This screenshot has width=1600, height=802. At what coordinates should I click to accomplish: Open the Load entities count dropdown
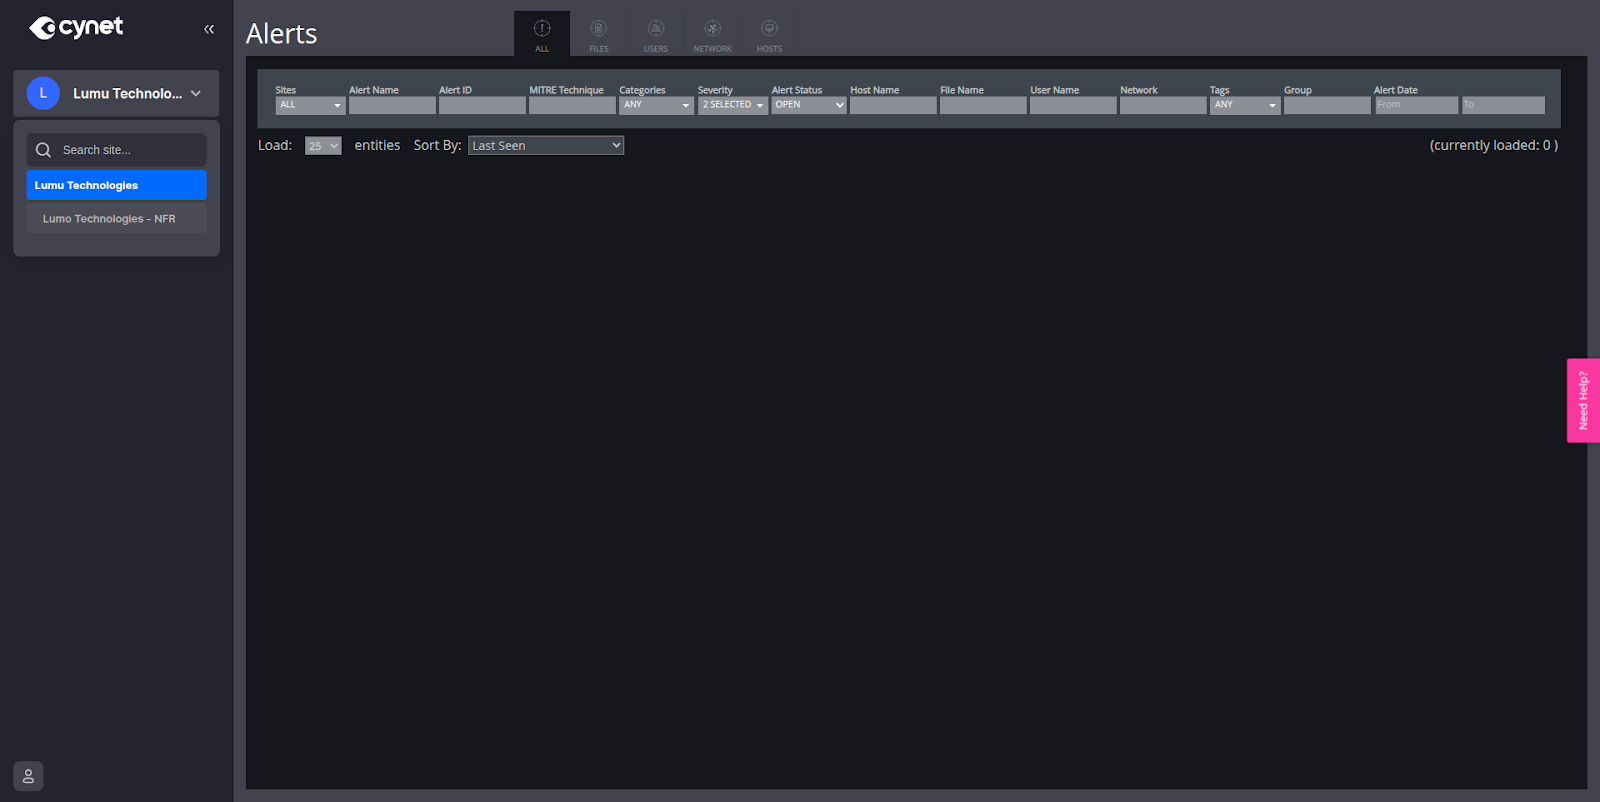[x=323, y=146]
